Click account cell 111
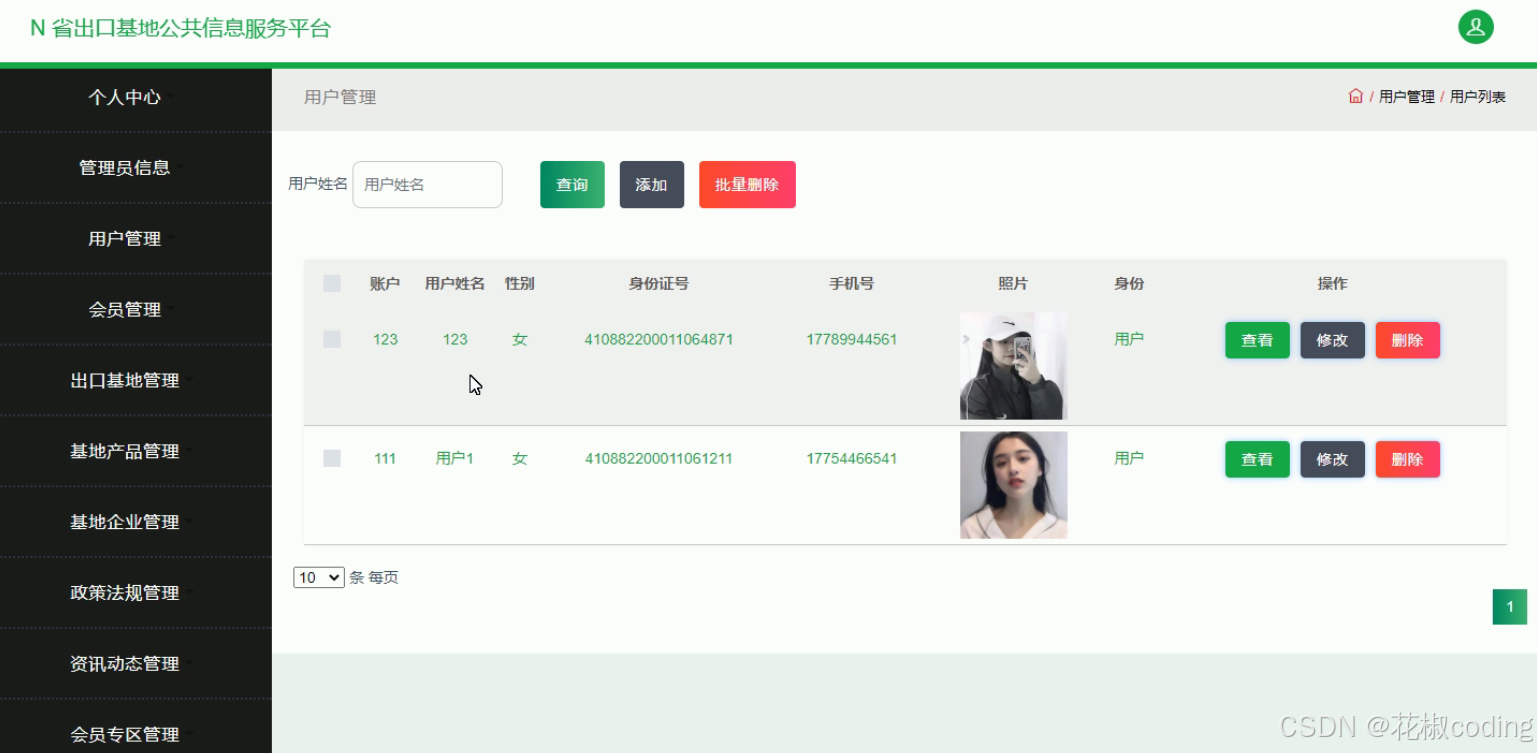Image resolution: width=1537 pixels, height=753 pixels. coord(385,458)
